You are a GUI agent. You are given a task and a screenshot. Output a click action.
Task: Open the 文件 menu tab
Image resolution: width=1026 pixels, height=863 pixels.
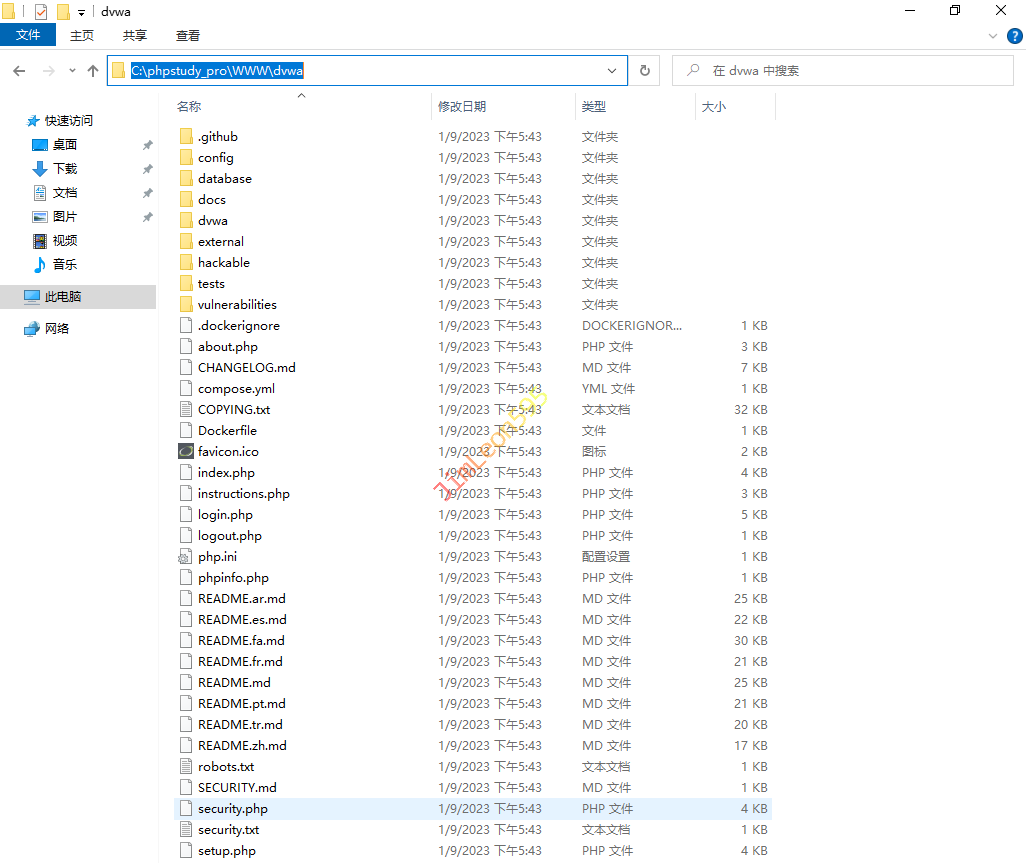pos(28,35)
